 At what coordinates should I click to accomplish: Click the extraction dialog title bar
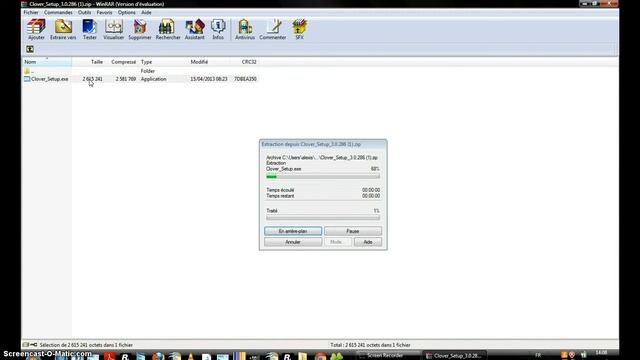tap(323, 144)
